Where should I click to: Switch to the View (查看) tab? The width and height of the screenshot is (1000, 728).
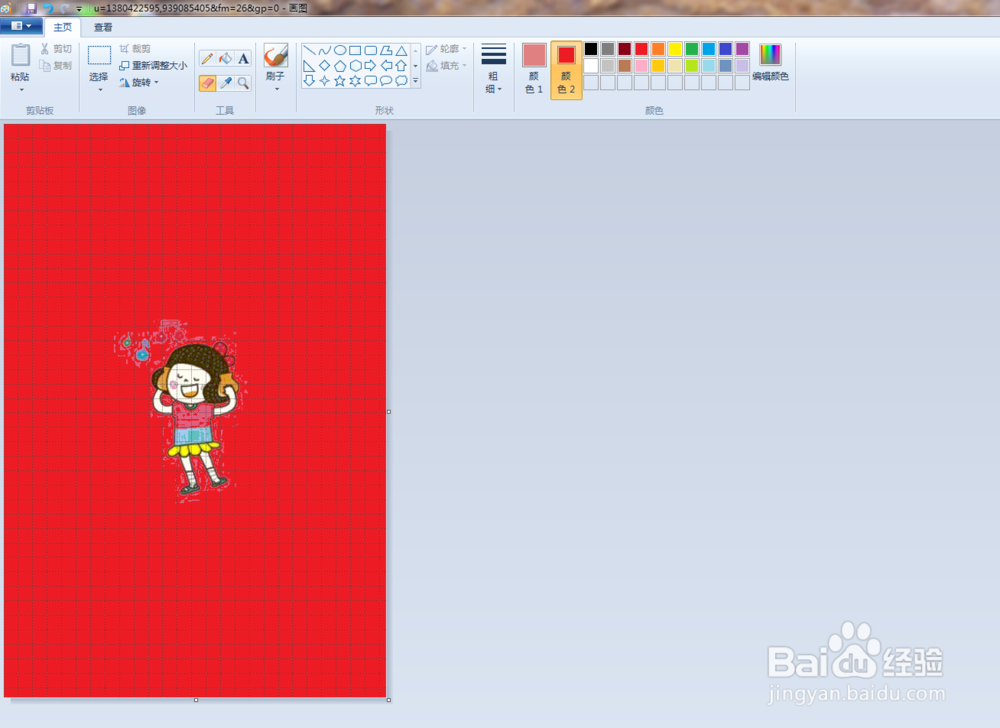point(103,27)
